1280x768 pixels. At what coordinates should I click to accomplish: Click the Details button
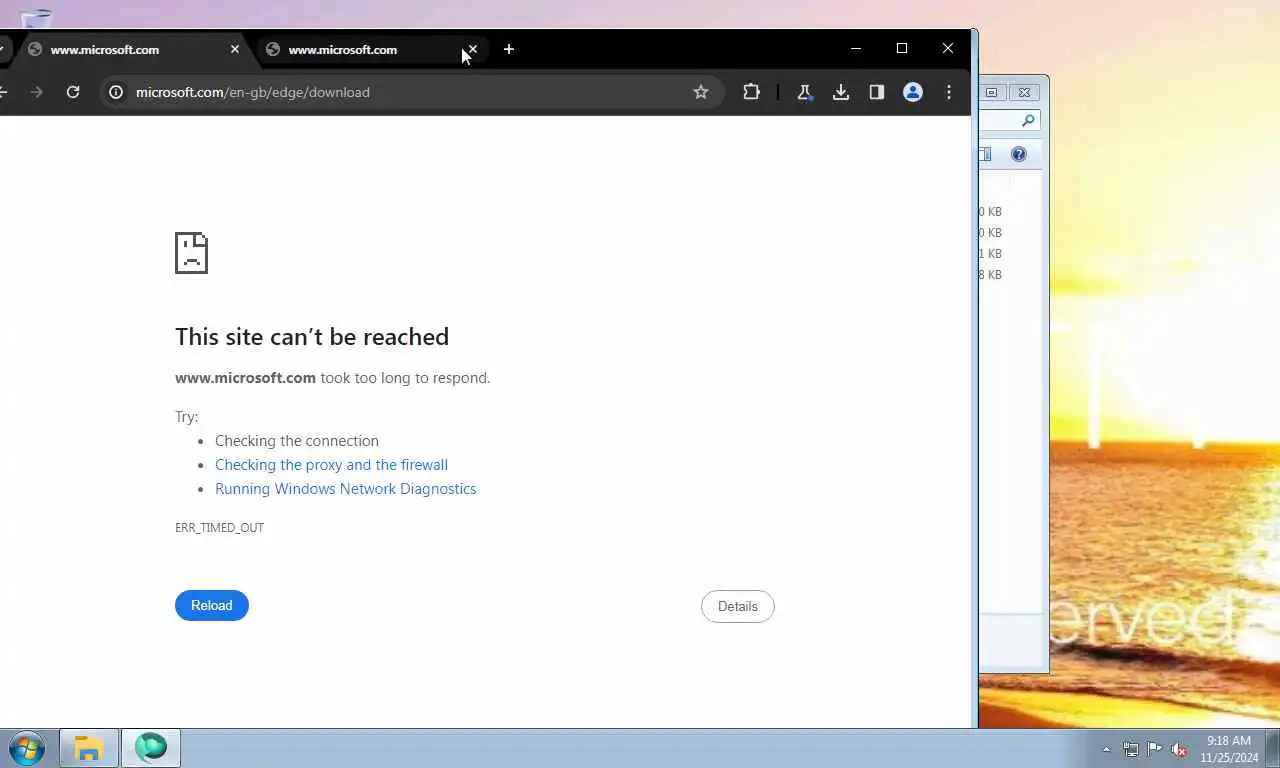pyautogui.click(x=738, y=606)
